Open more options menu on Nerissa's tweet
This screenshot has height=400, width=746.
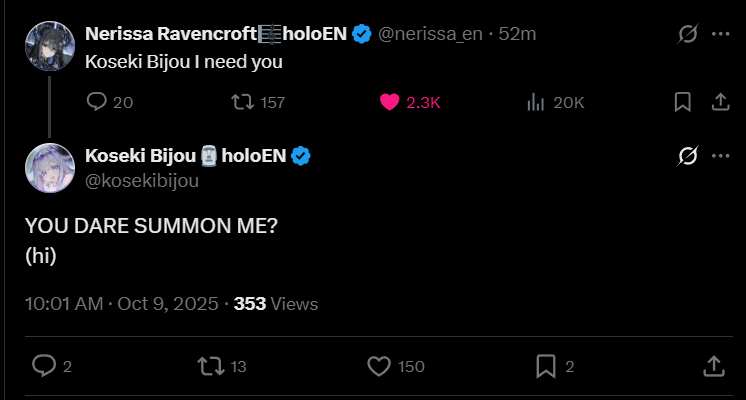[720, 34]
